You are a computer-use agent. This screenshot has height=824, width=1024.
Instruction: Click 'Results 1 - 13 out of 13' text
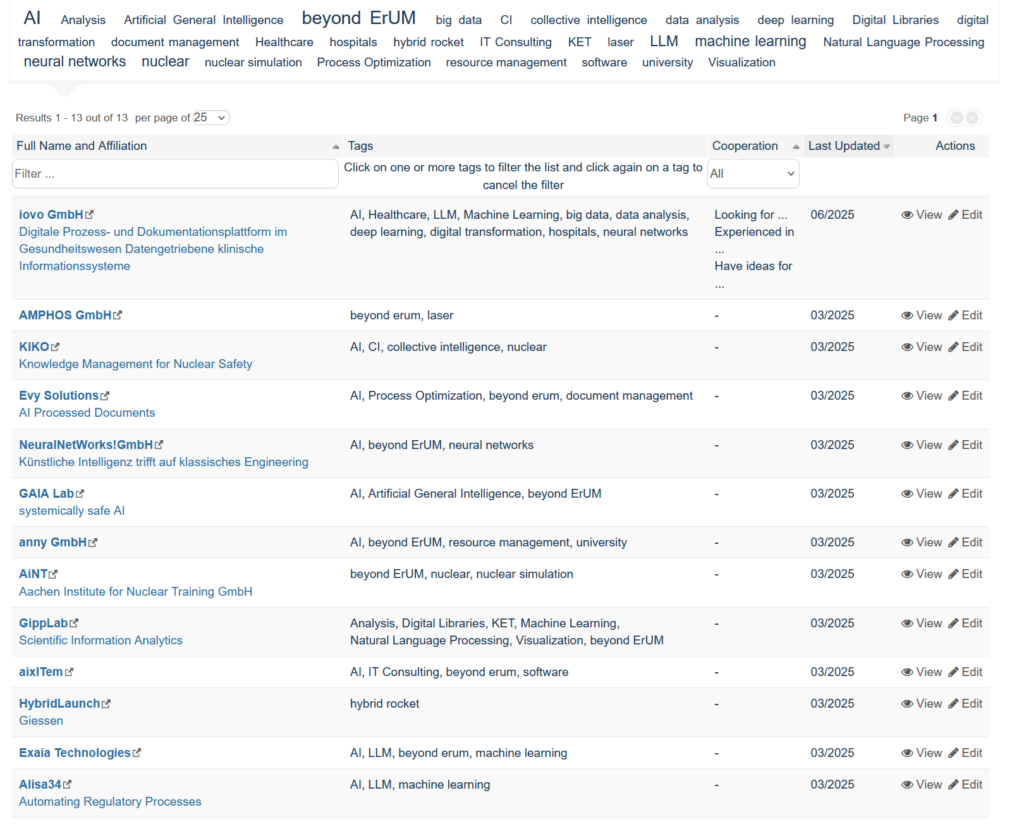pyautogui.click(x=72, y=118)
